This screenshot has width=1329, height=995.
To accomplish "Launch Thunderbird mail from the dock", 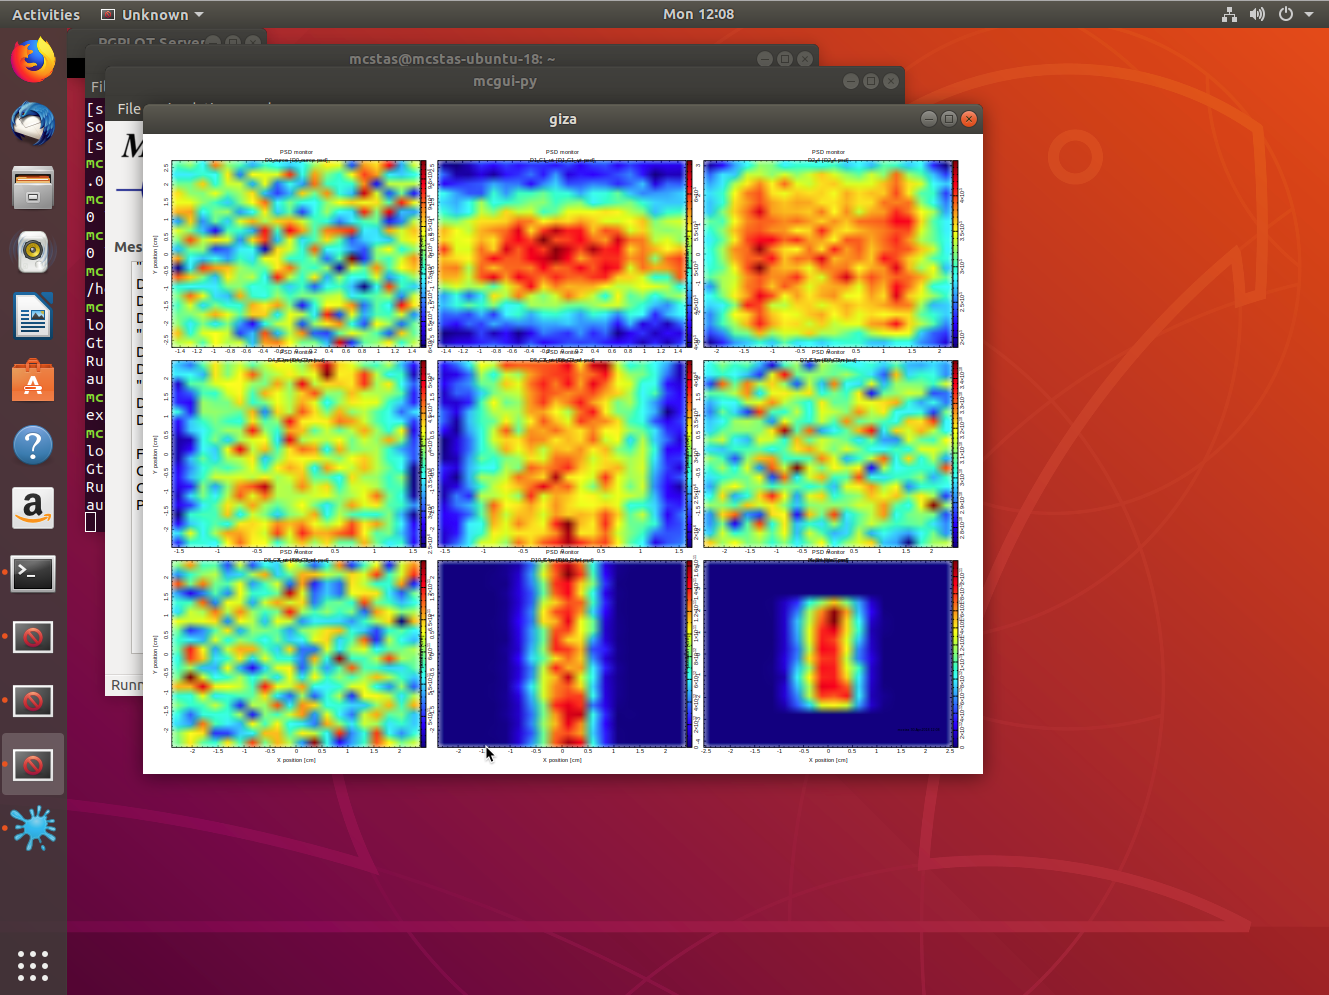I will [33, 124].
